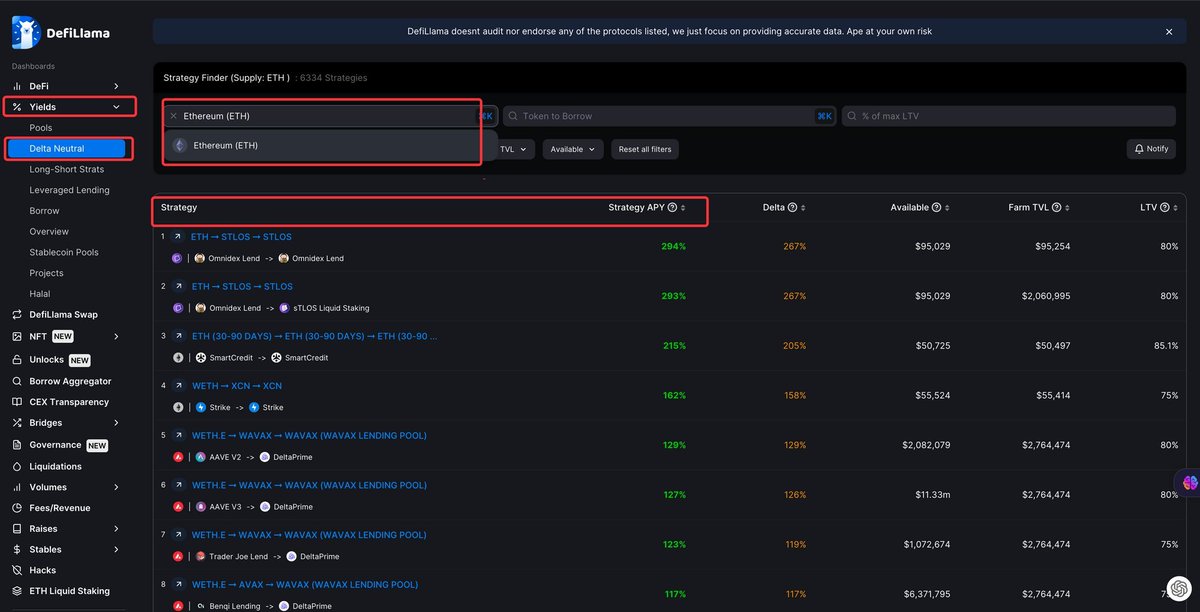Click the brain icon widget on the right edge
The width and height of the screenshot is (1200, 612).
(x=1190, y=482)
